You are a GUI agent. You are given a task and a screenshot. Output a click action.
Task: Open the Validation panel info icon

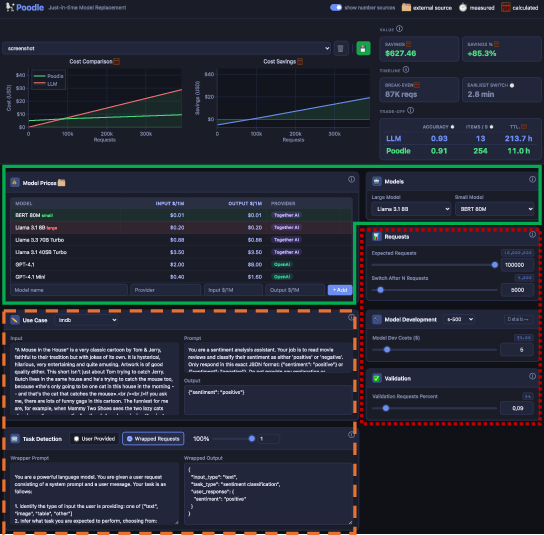pos(532,376)
